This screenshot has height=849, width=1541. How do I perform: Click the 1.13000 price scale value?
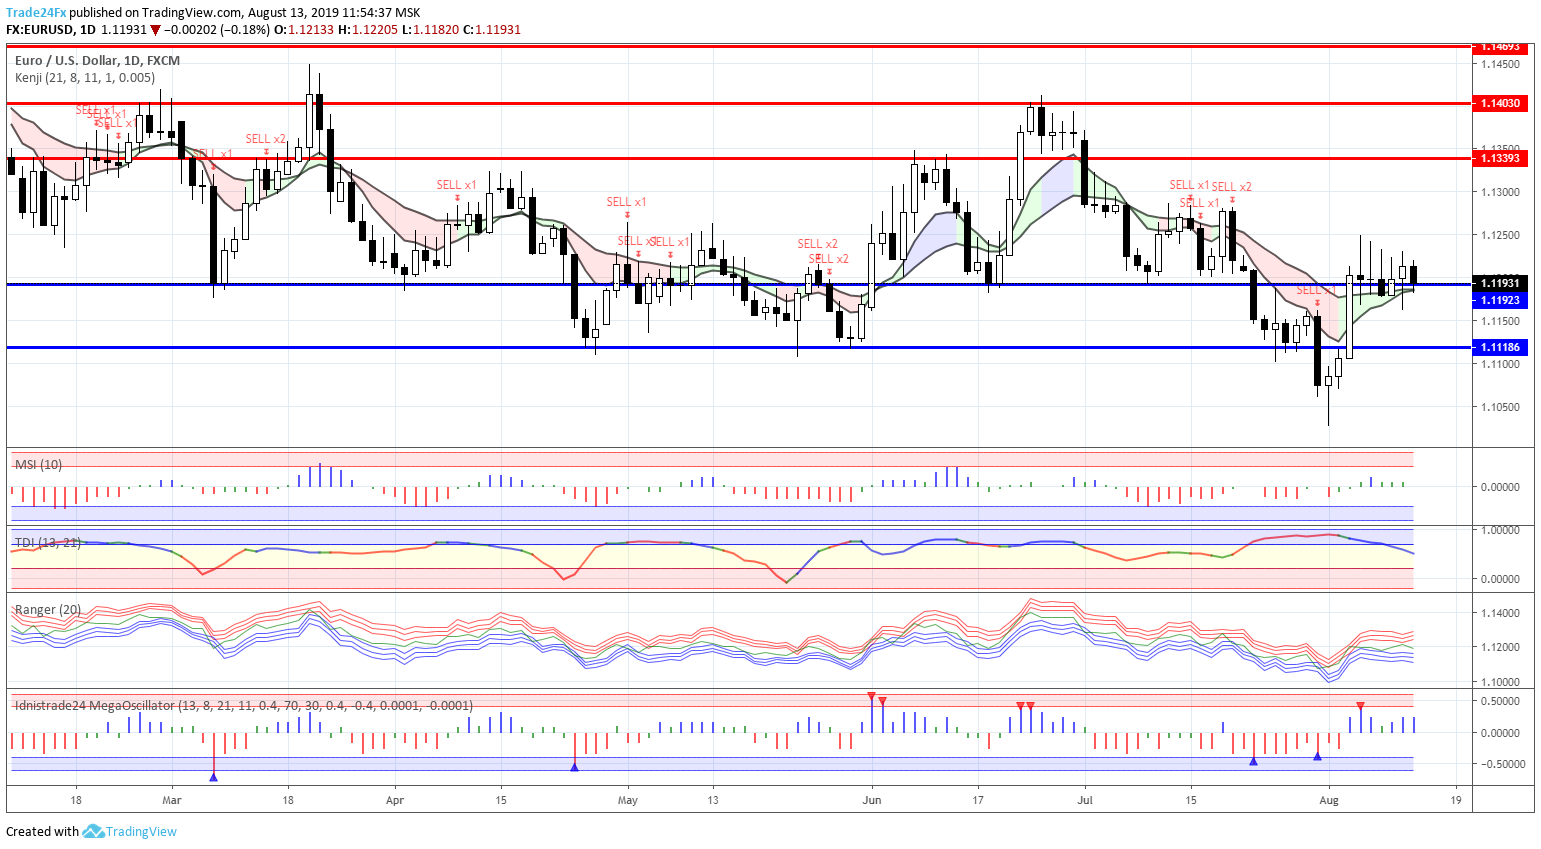[x=1500, y=192]
